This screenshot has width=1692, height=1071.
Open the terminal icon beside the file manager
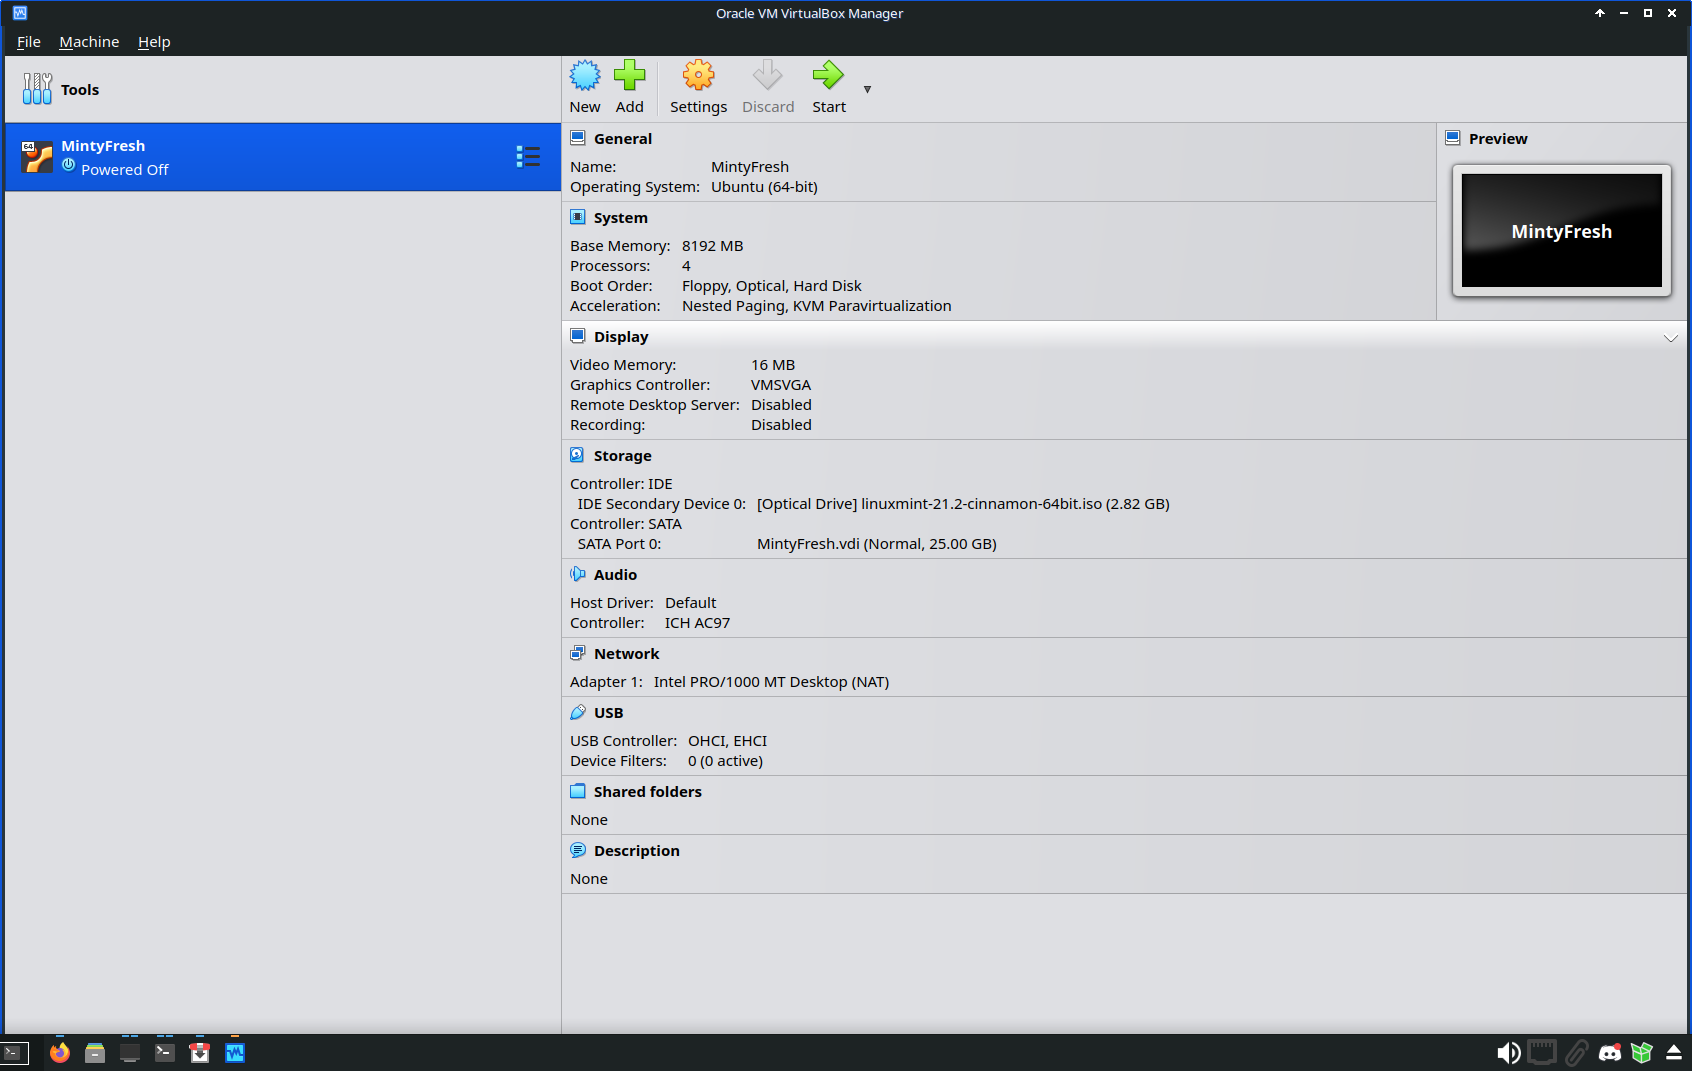pyautogui.click(x=165, y=1052)
